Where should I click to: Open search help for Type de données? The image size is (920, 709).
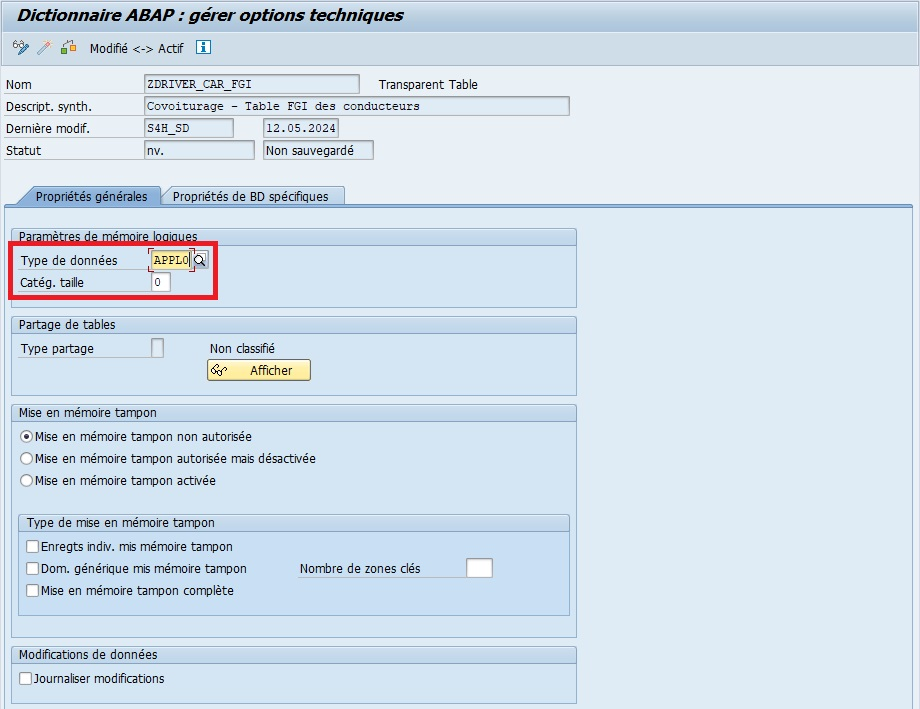tap(200, 260)
